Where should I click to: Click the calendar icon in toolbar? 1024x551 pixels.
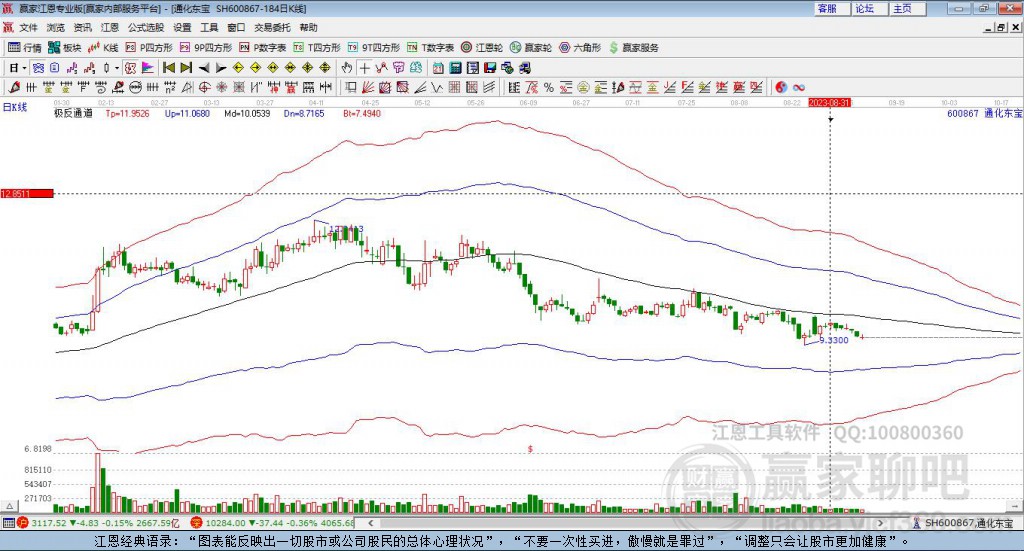(438, 68)
